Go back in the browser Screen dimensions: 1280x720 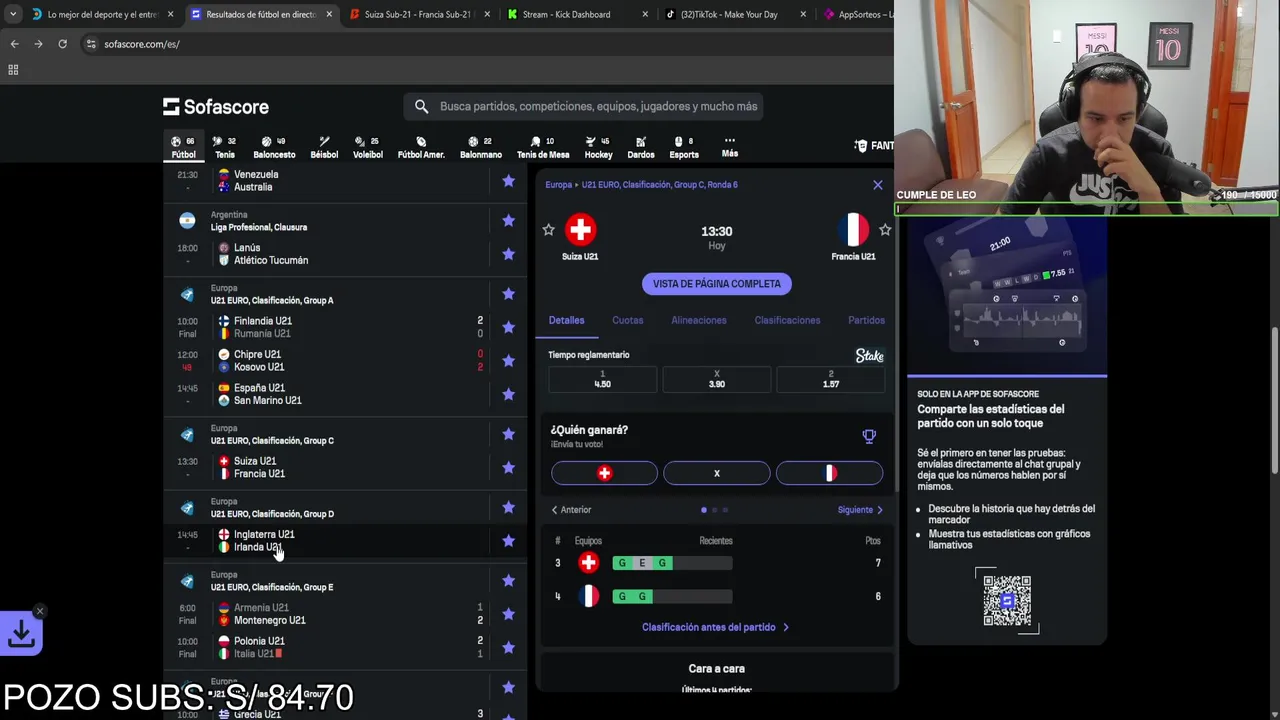[x=14, y=44]
